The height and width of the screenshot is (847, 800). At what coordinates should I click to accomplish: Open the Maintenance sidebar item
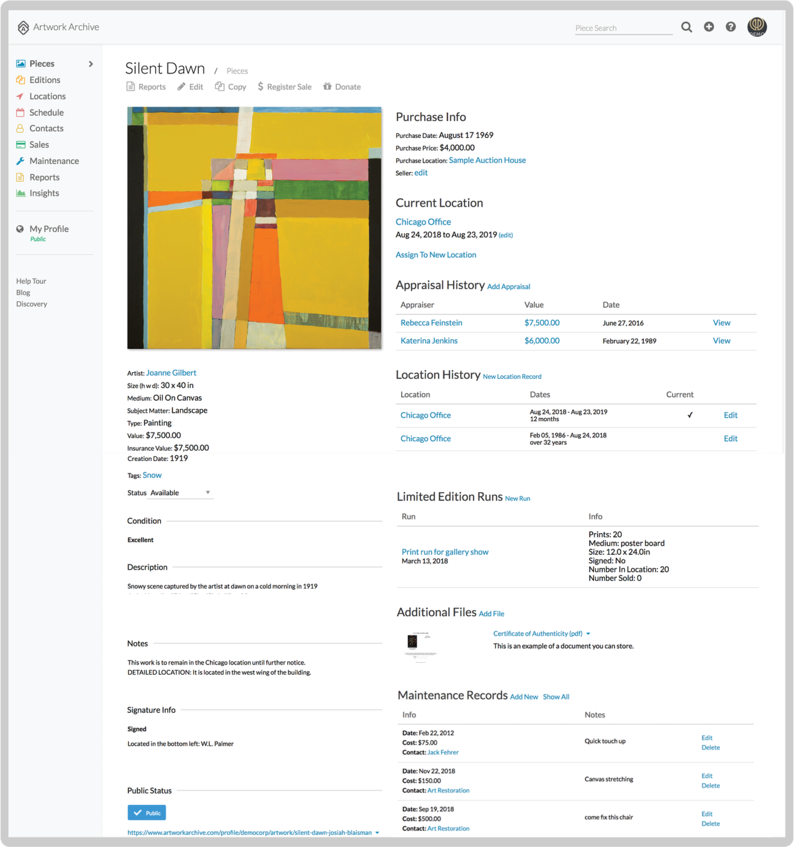54,161
